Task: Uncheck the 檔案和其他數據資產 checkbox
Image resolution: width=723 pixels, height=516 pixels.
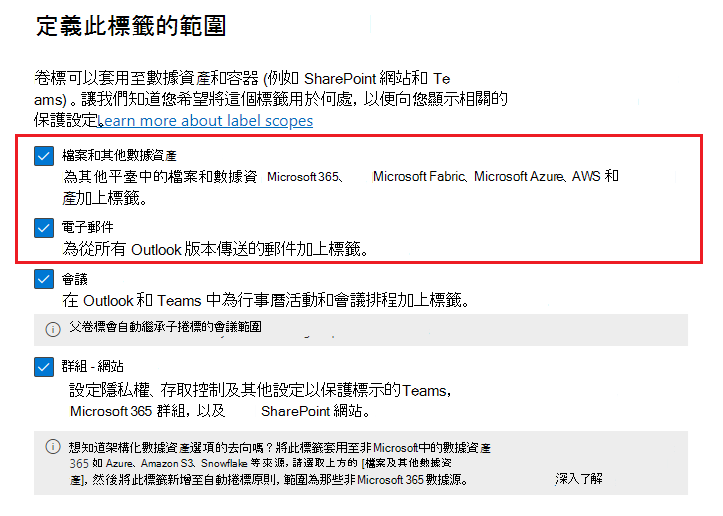Action: coord(44,156)
